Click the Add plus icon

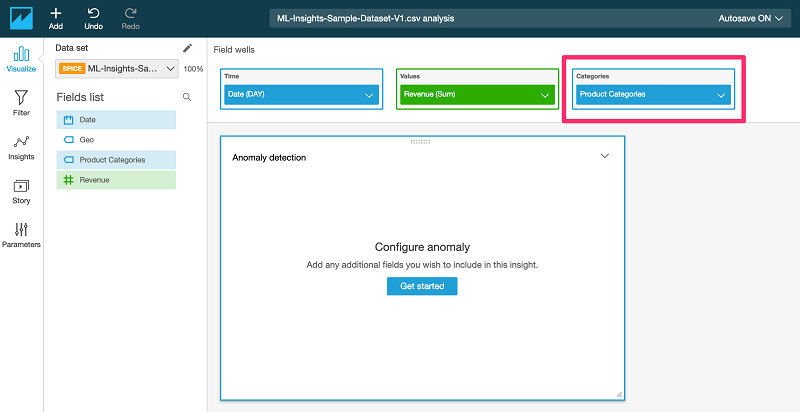[56, 13]
